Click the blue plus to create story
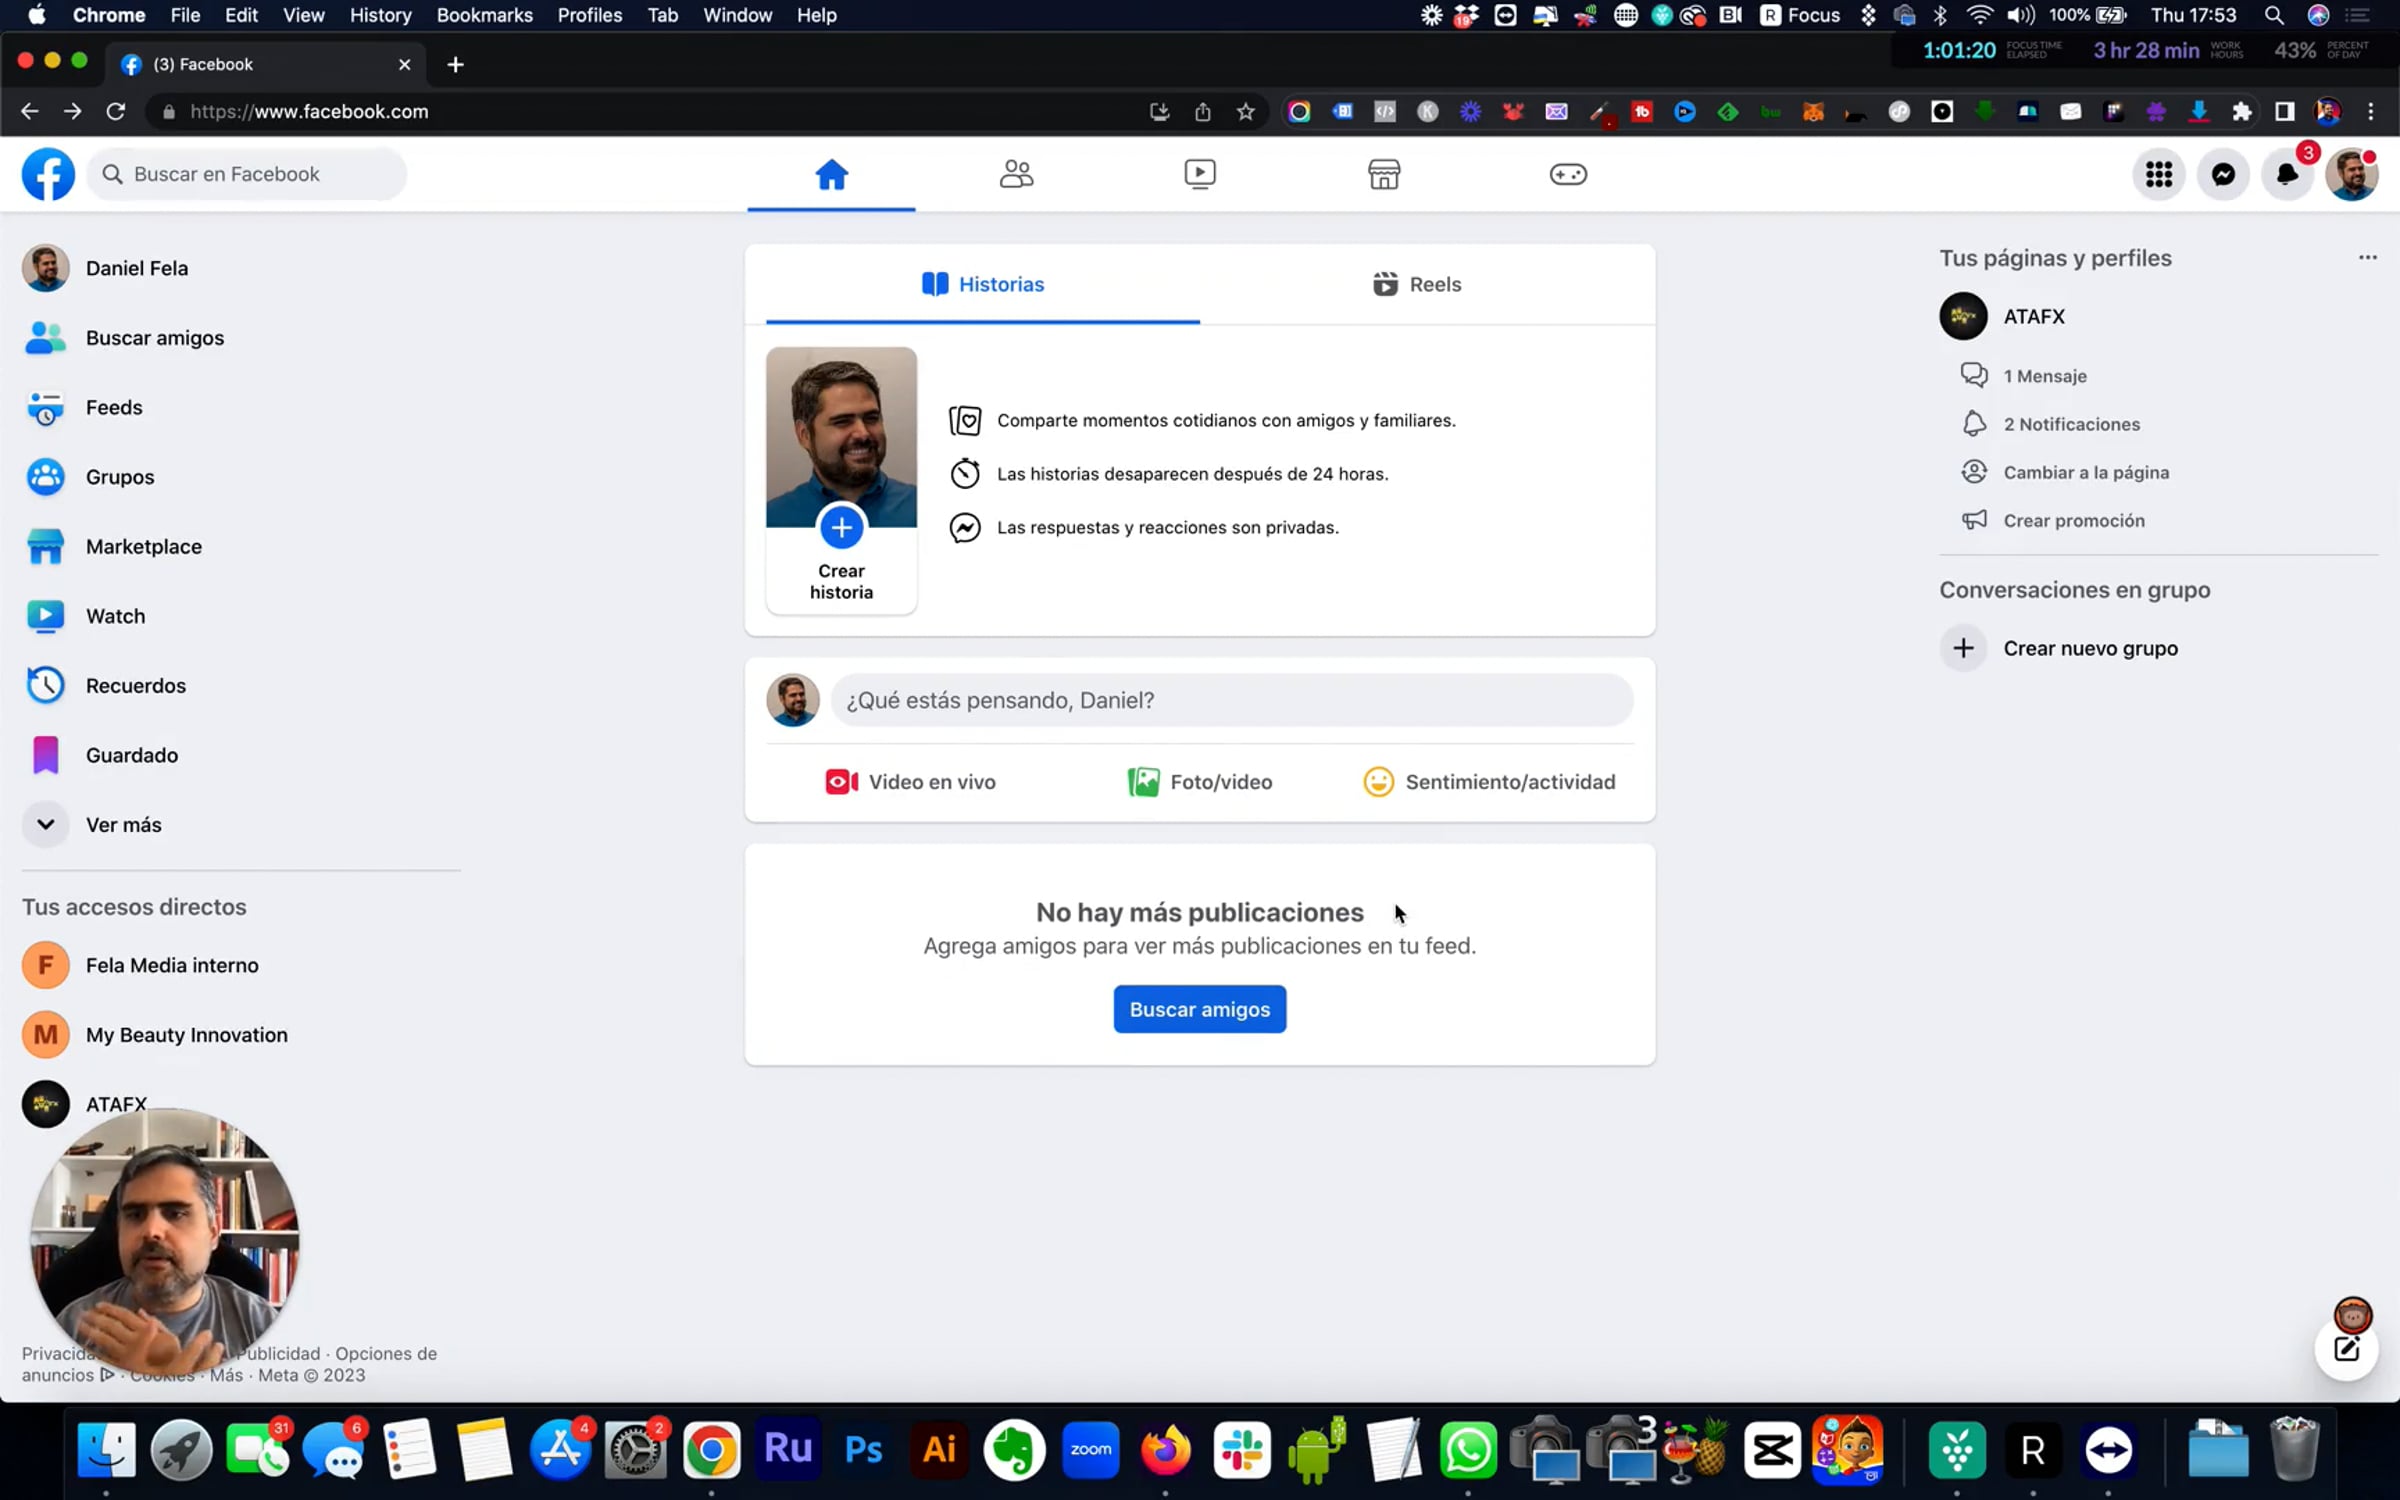This screenshot has height=1500, width=2400. 841,528
